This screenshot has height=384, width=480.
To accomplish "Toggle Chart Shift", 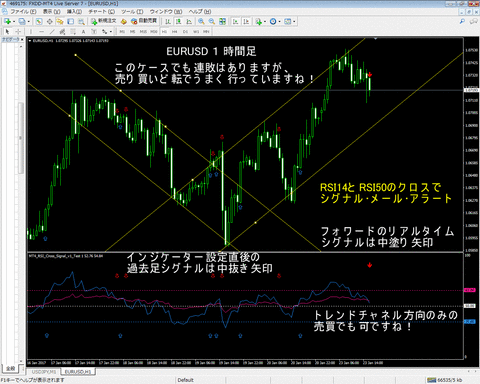I will pos(246,21).
